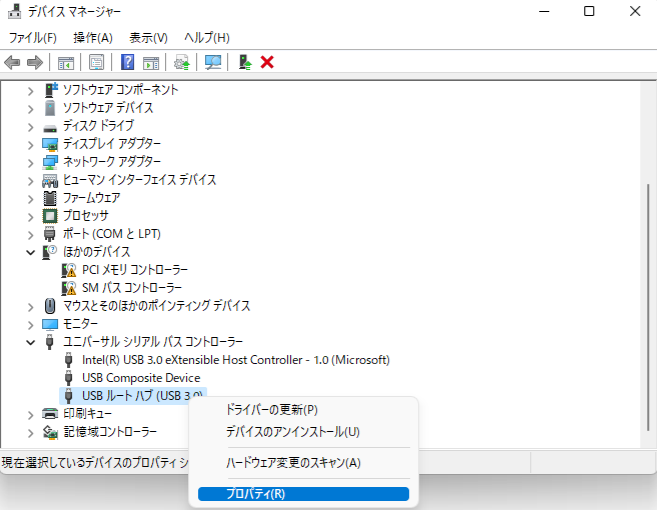Select the ディスク ドライブ category icon

pos(50,128)
